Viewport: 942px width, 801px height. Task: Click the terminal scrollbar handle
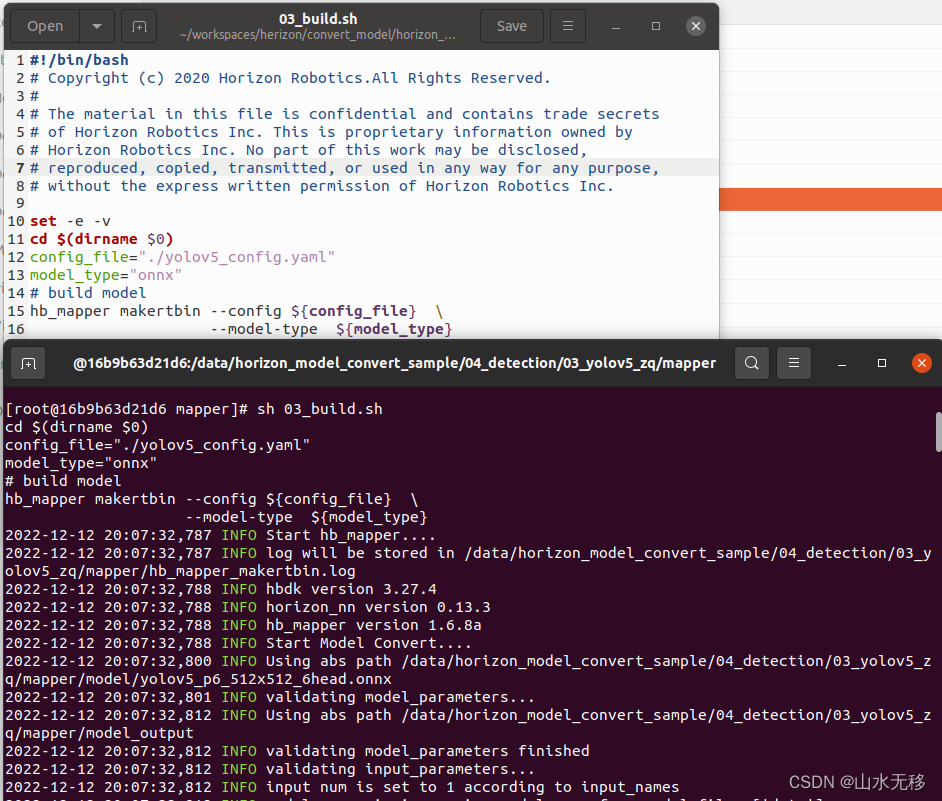pos(938,432)
